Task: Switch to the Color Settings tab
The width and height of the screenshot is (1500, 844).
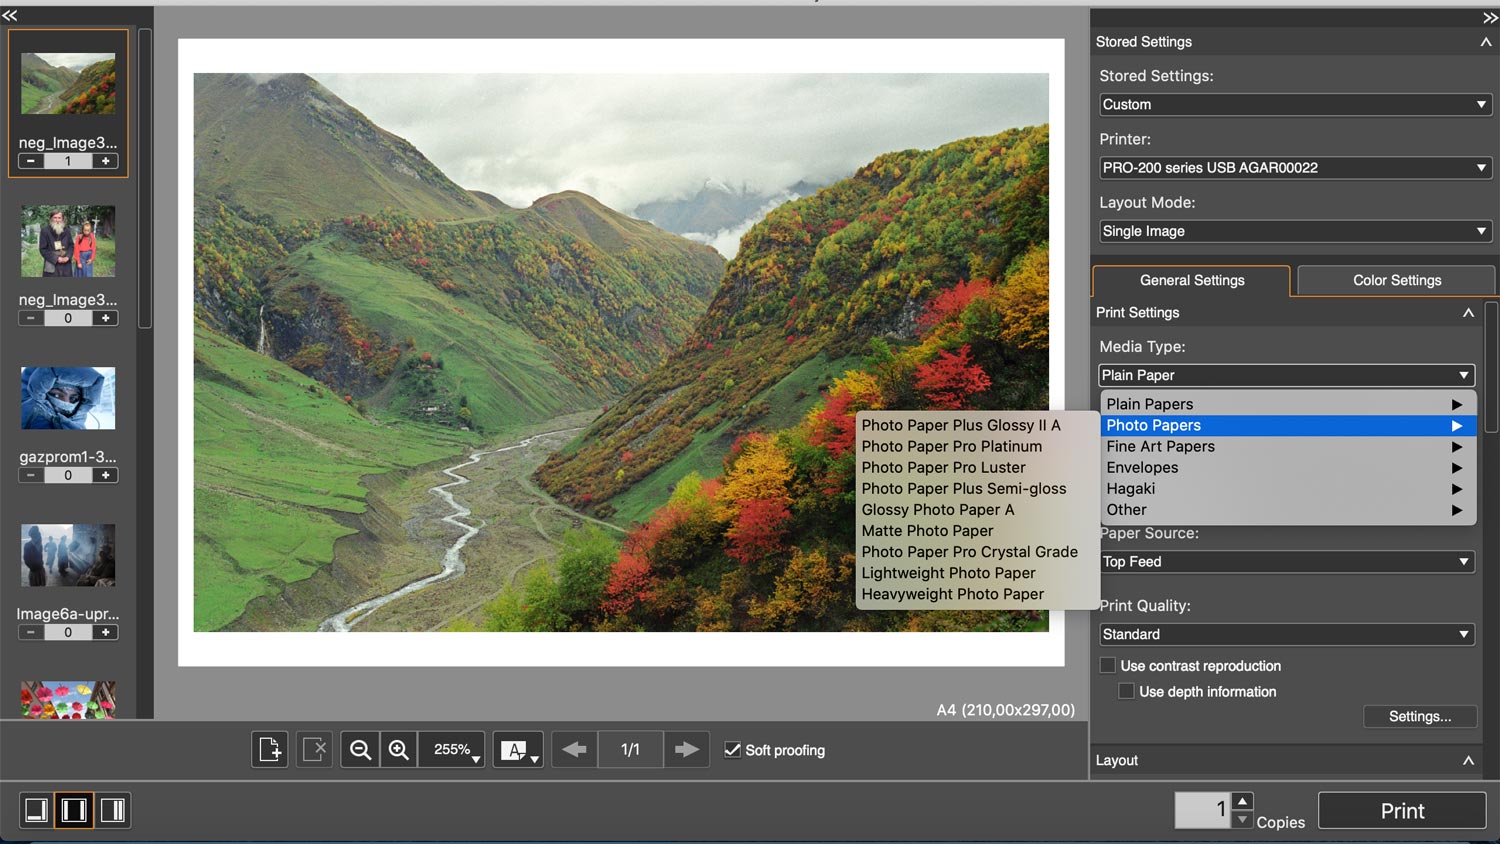Action: [x=1396, y=280]
